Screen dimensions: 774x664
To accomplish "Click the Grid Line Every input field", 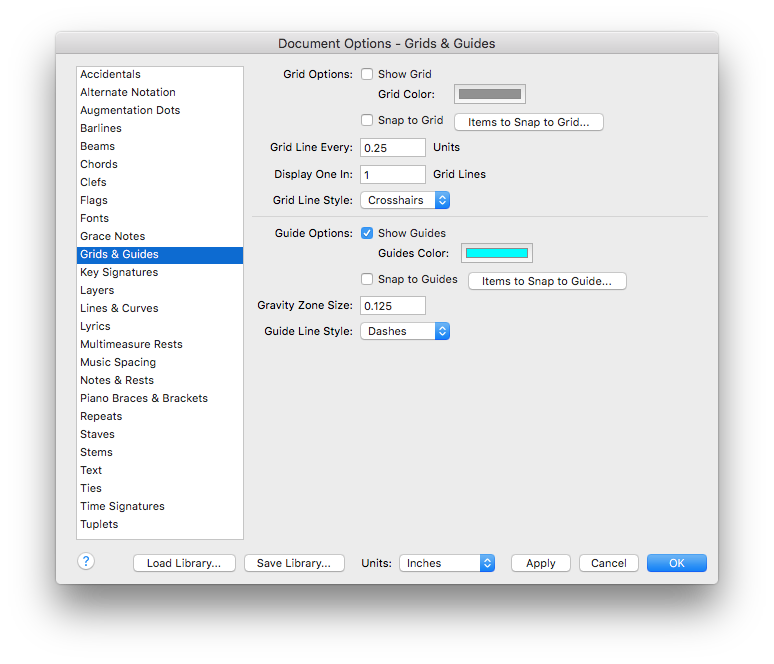I will pyautogui.click(x=392, y=148).
